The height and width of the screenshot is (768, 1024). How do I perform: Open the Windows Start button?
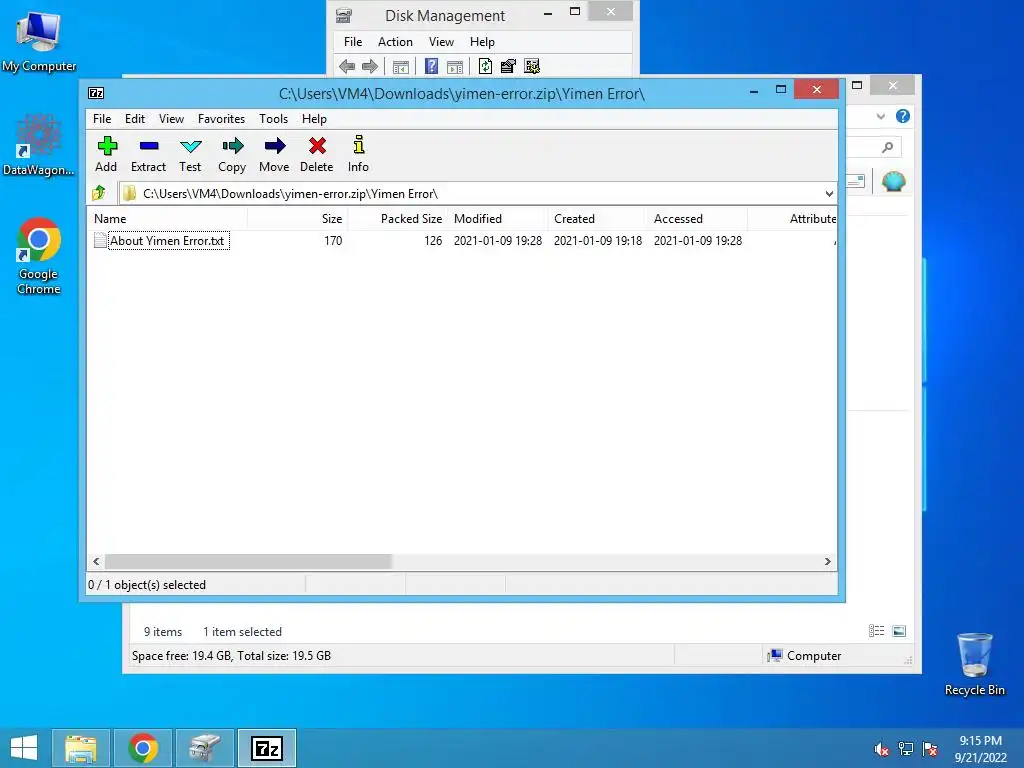tap(24, 748)
